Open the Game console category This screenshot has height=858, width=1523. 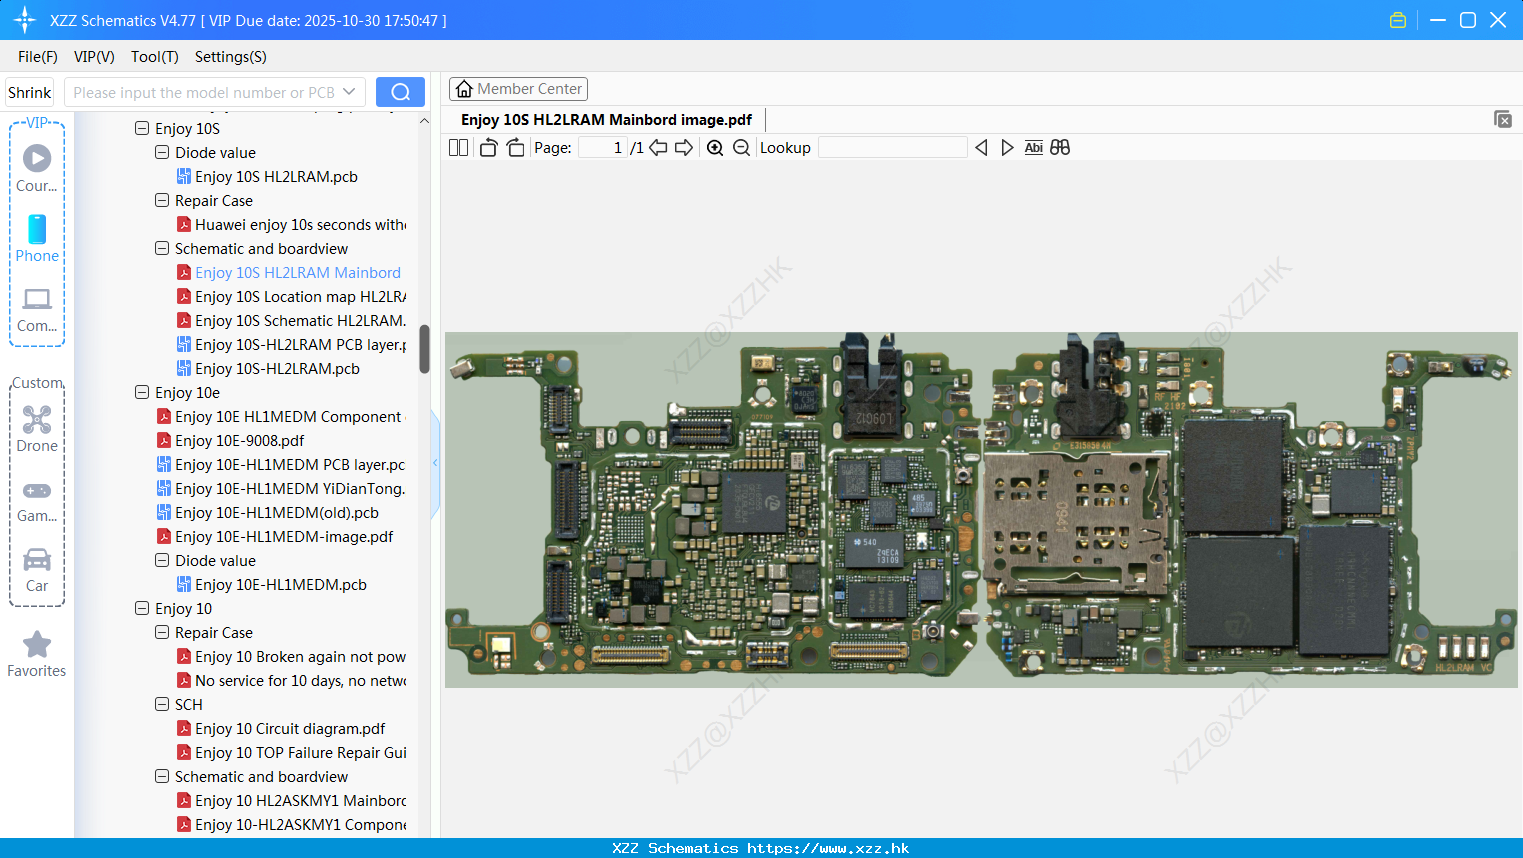[x=37, y=501]
